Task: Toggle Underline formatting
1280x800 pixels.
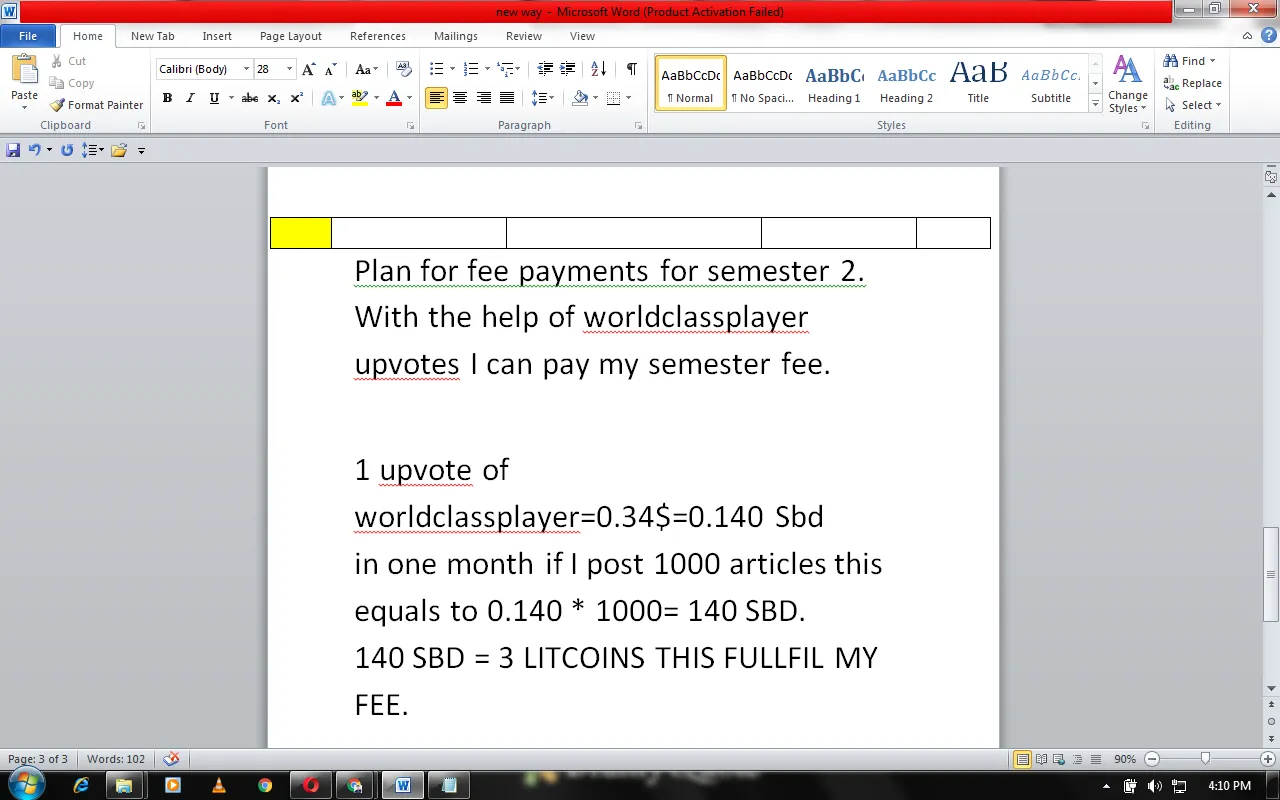Action: (x=214, y=98)
